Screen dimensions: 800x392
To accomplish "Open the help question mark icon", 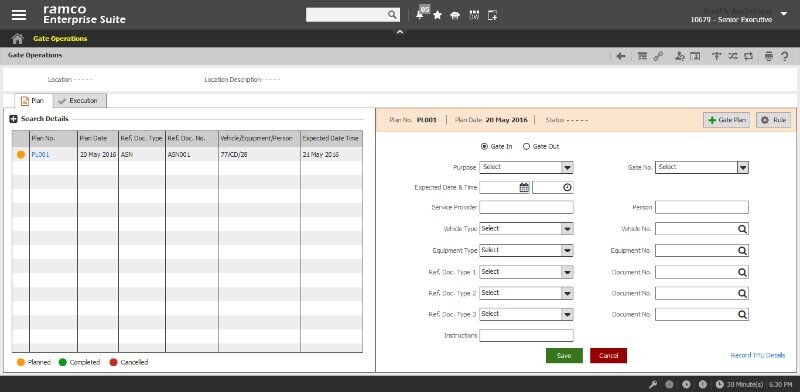I will click(785, 57).
